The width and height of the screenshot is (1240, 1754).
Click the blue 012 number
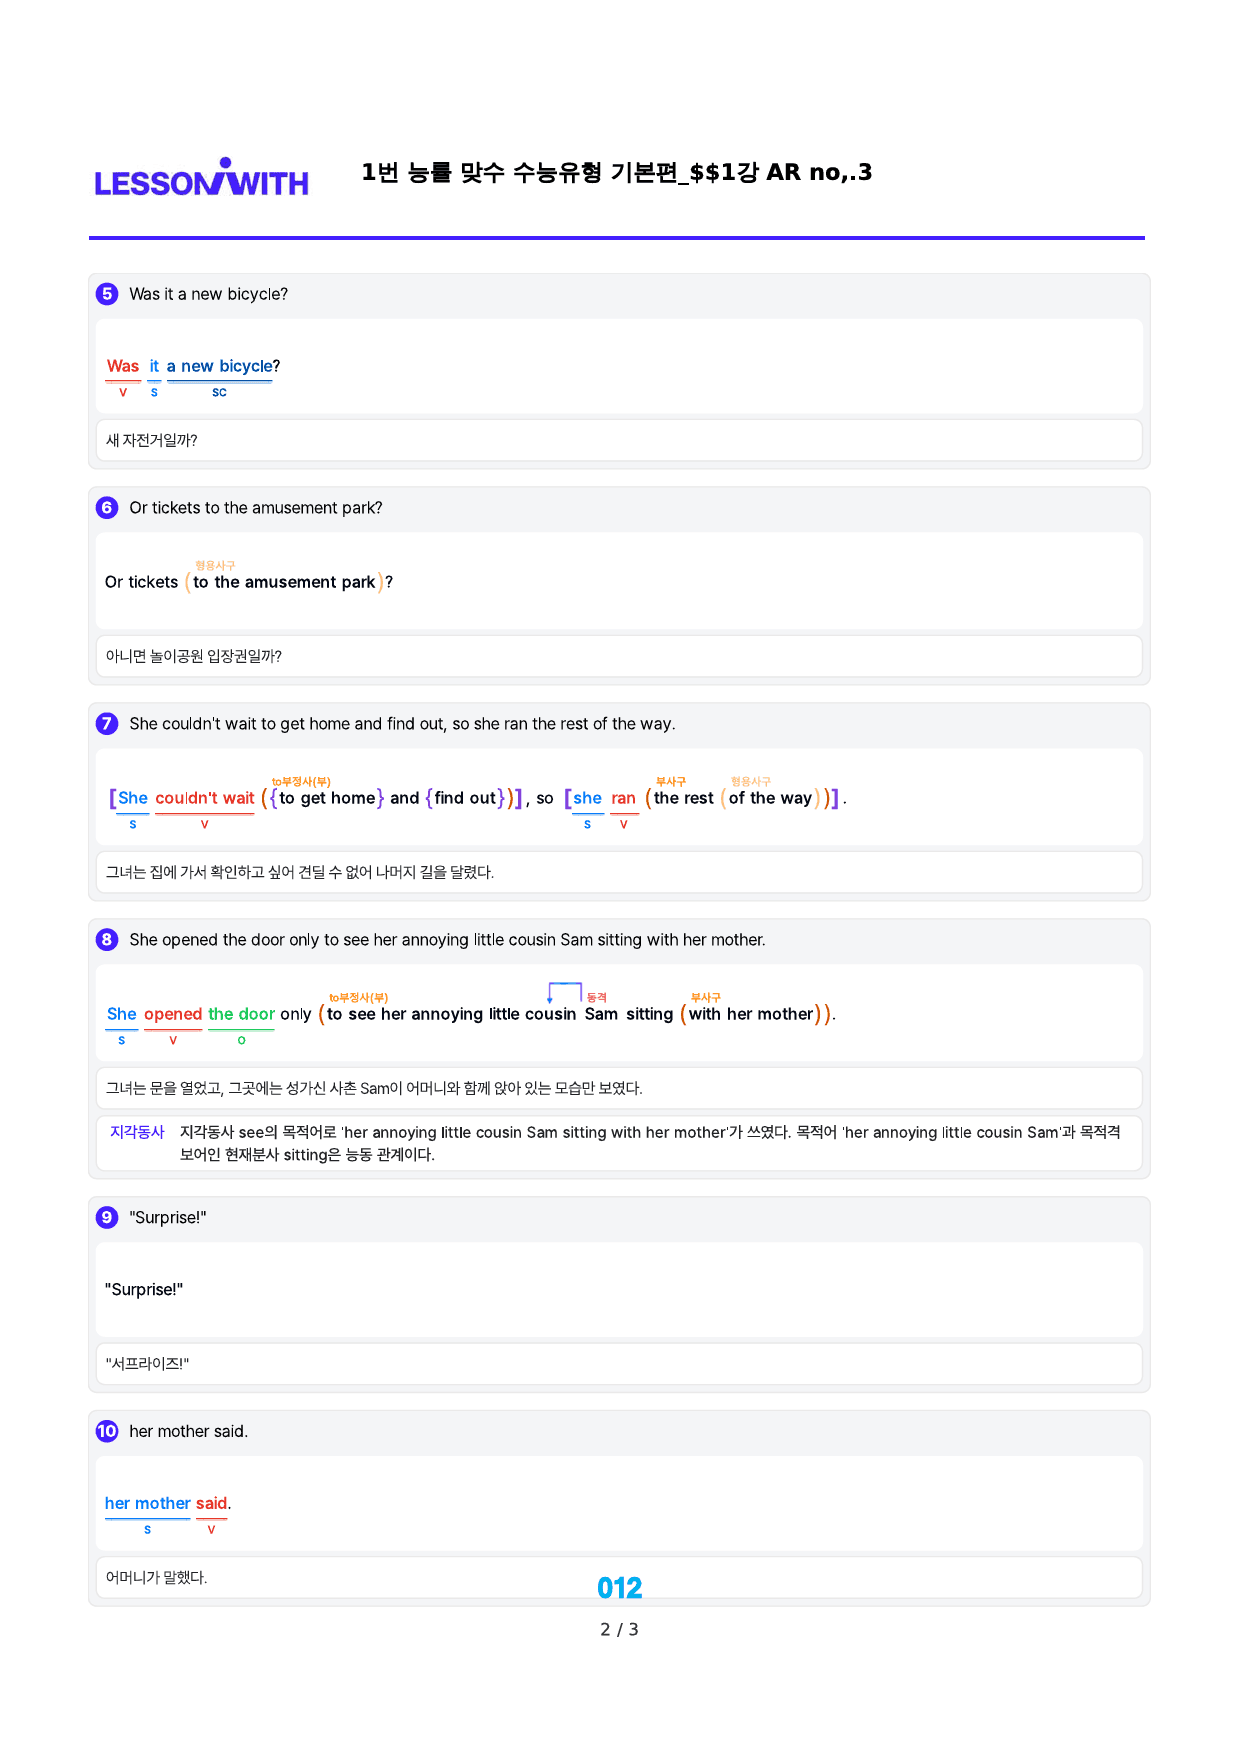pyautogui.click(x=619, y=1588)
